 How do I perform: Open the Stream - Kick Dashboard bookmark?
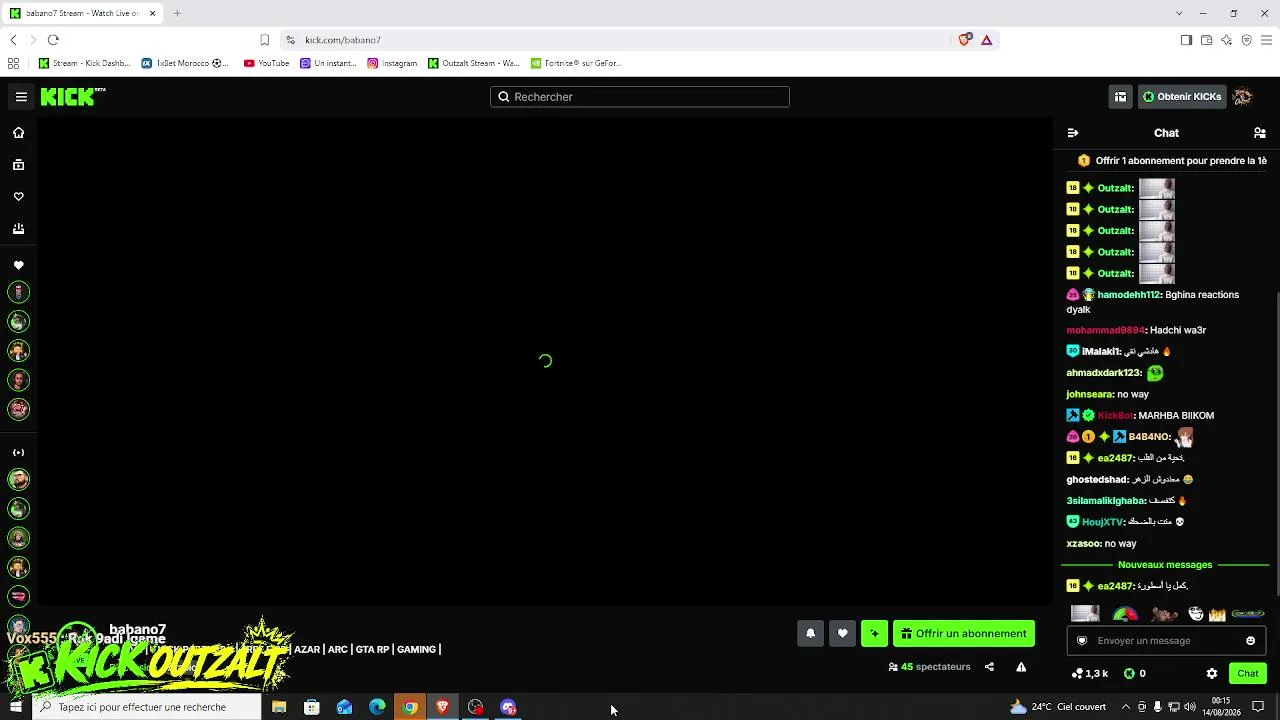coord(84,63)
